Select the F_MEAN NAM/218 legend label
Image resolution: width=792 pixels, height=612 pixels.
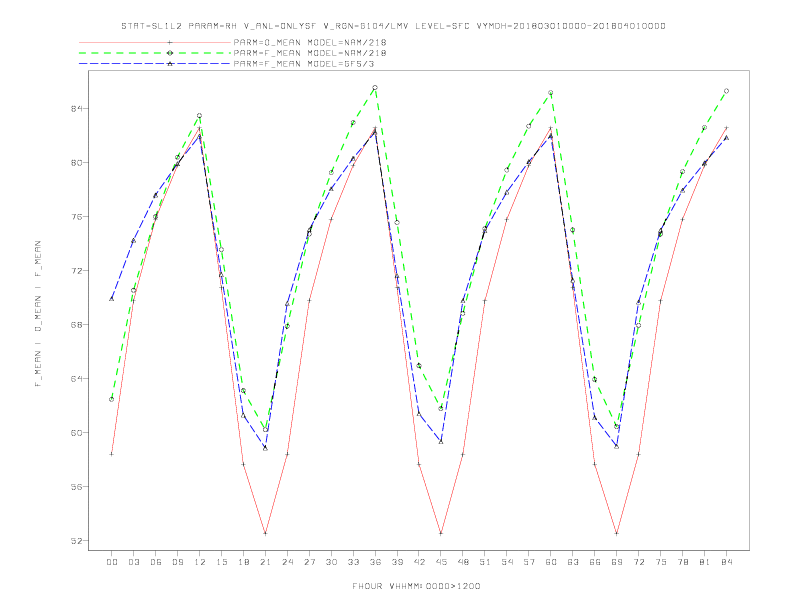click(310, 53)
